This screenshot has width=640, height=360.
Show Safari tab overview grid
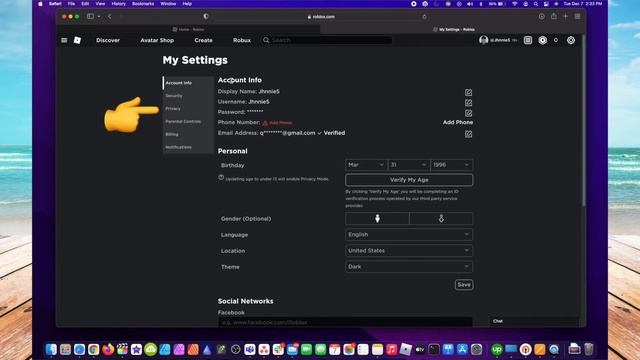577,16
